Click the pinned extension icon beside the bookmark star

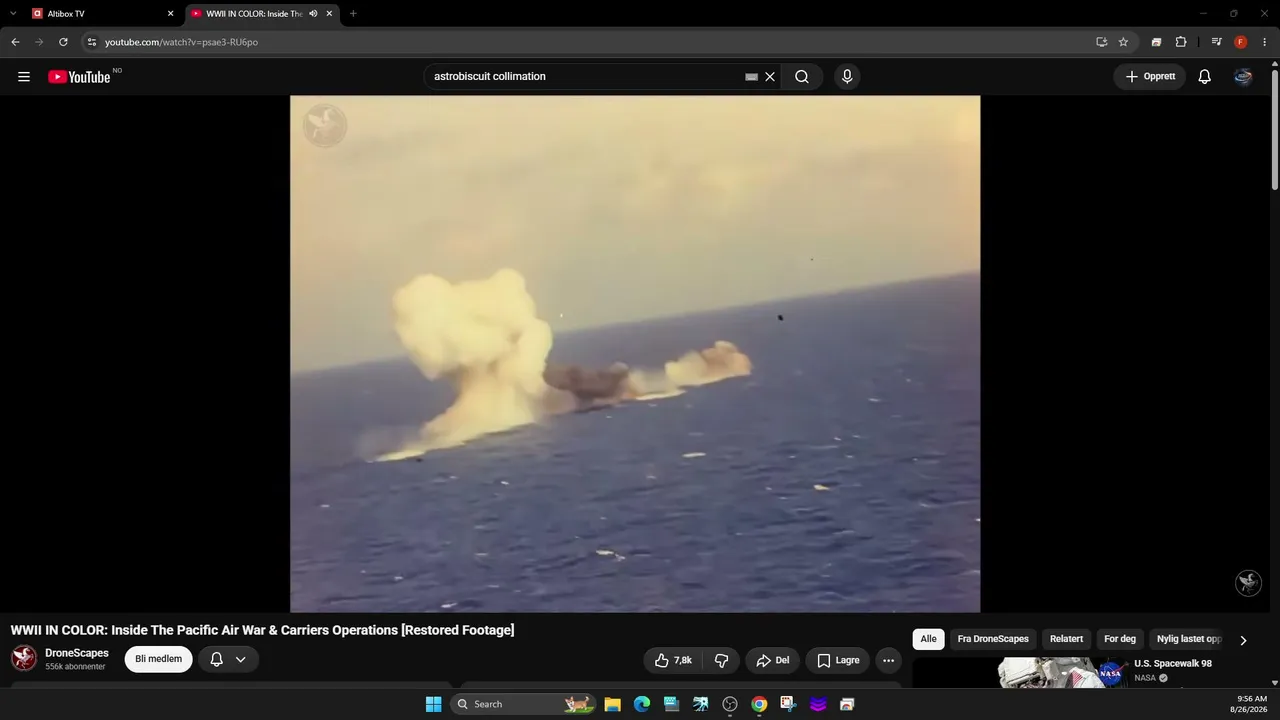pyautogui.click(x=1156, y=42)
